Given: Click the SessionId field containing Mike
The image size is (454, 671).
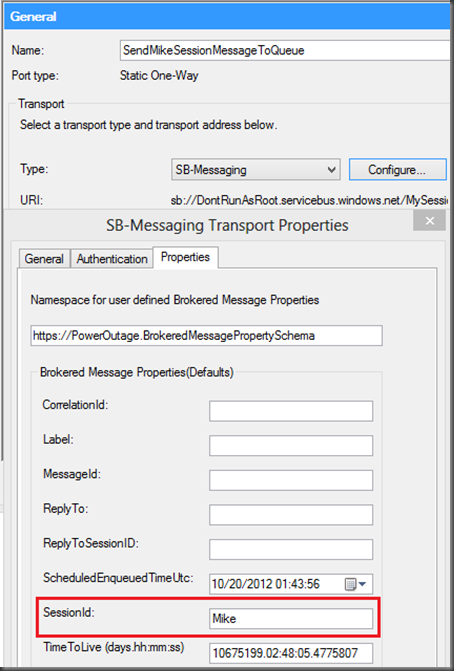Looking at the screenshot, I should [291, 619].
